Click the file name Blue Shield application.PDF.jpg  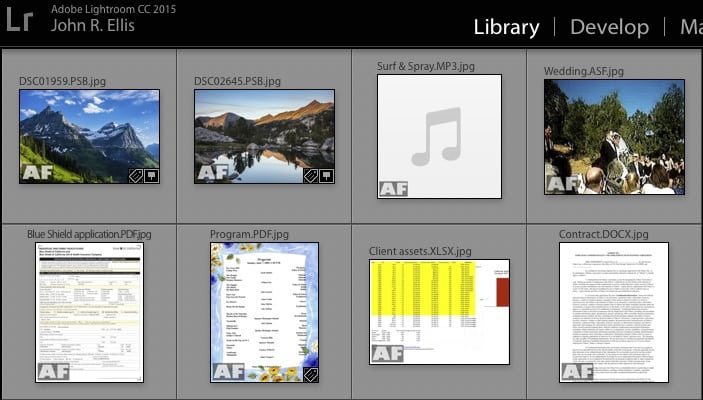click(89, 234)
